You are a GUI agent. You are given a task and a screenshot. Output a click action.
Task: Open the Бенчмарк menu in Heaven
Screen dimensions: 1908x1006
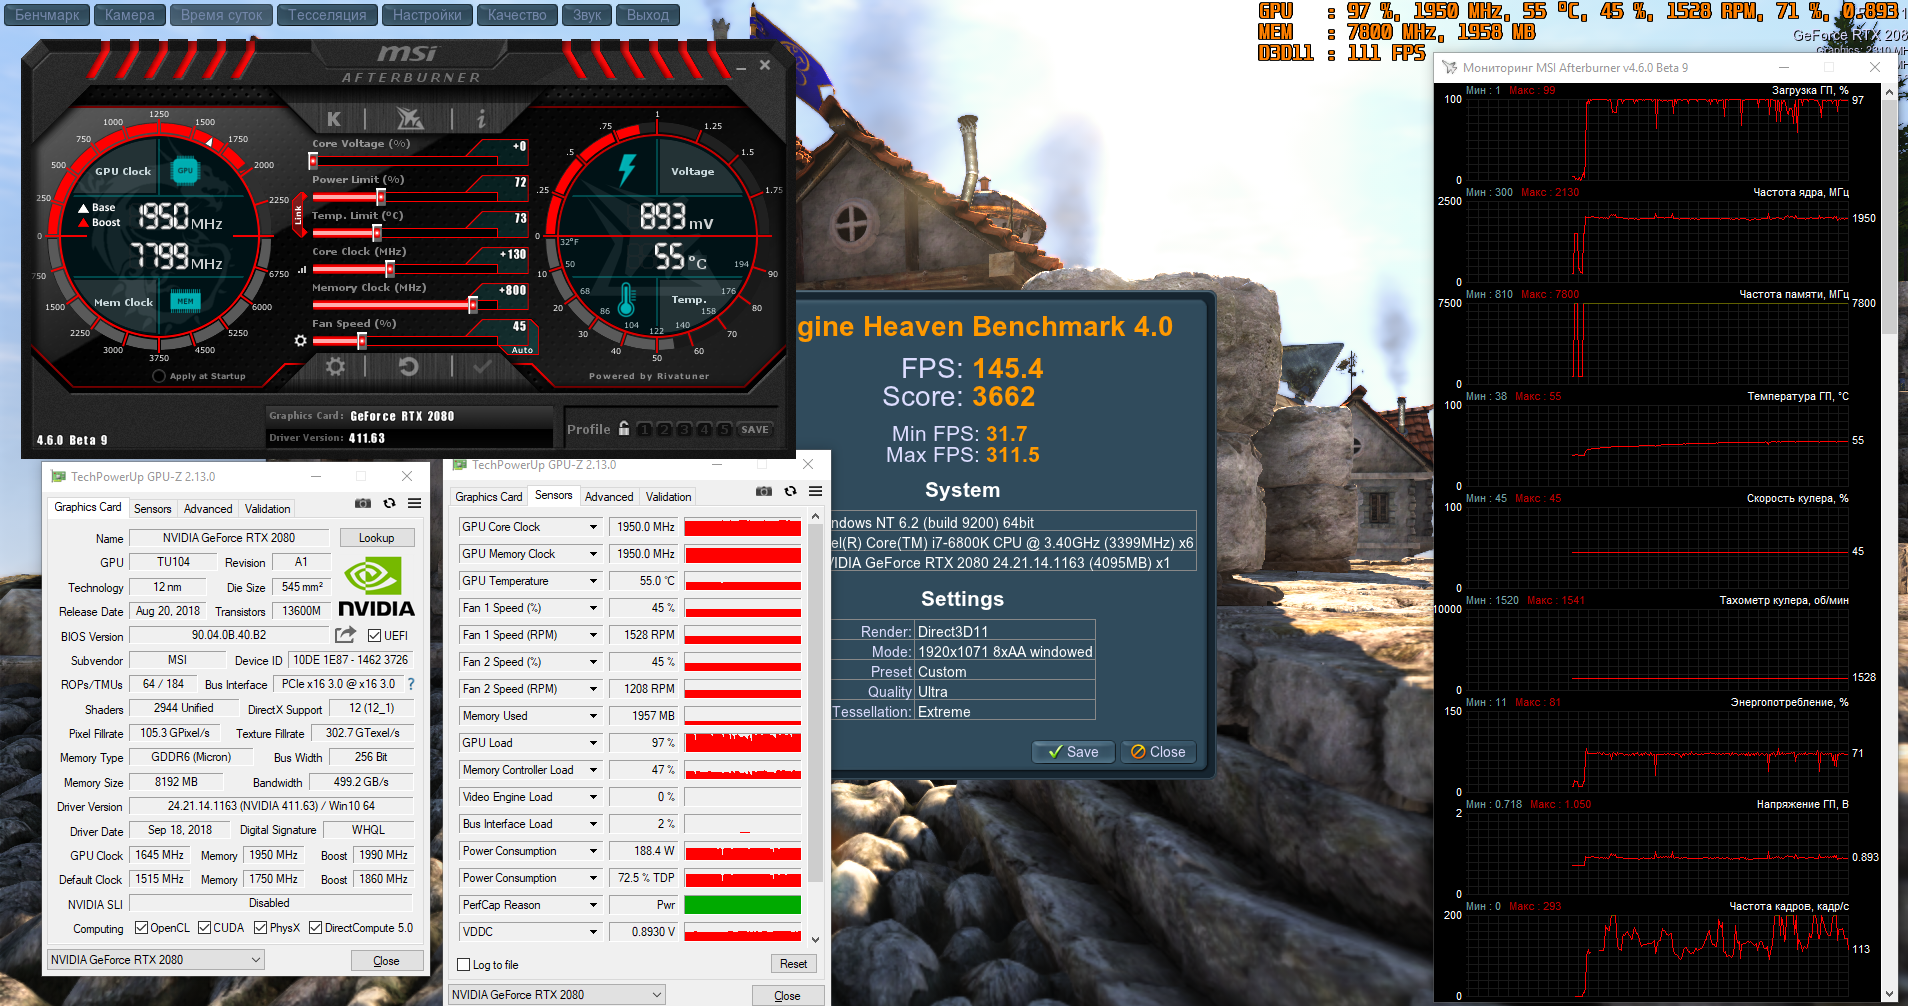tap(47, 15)
